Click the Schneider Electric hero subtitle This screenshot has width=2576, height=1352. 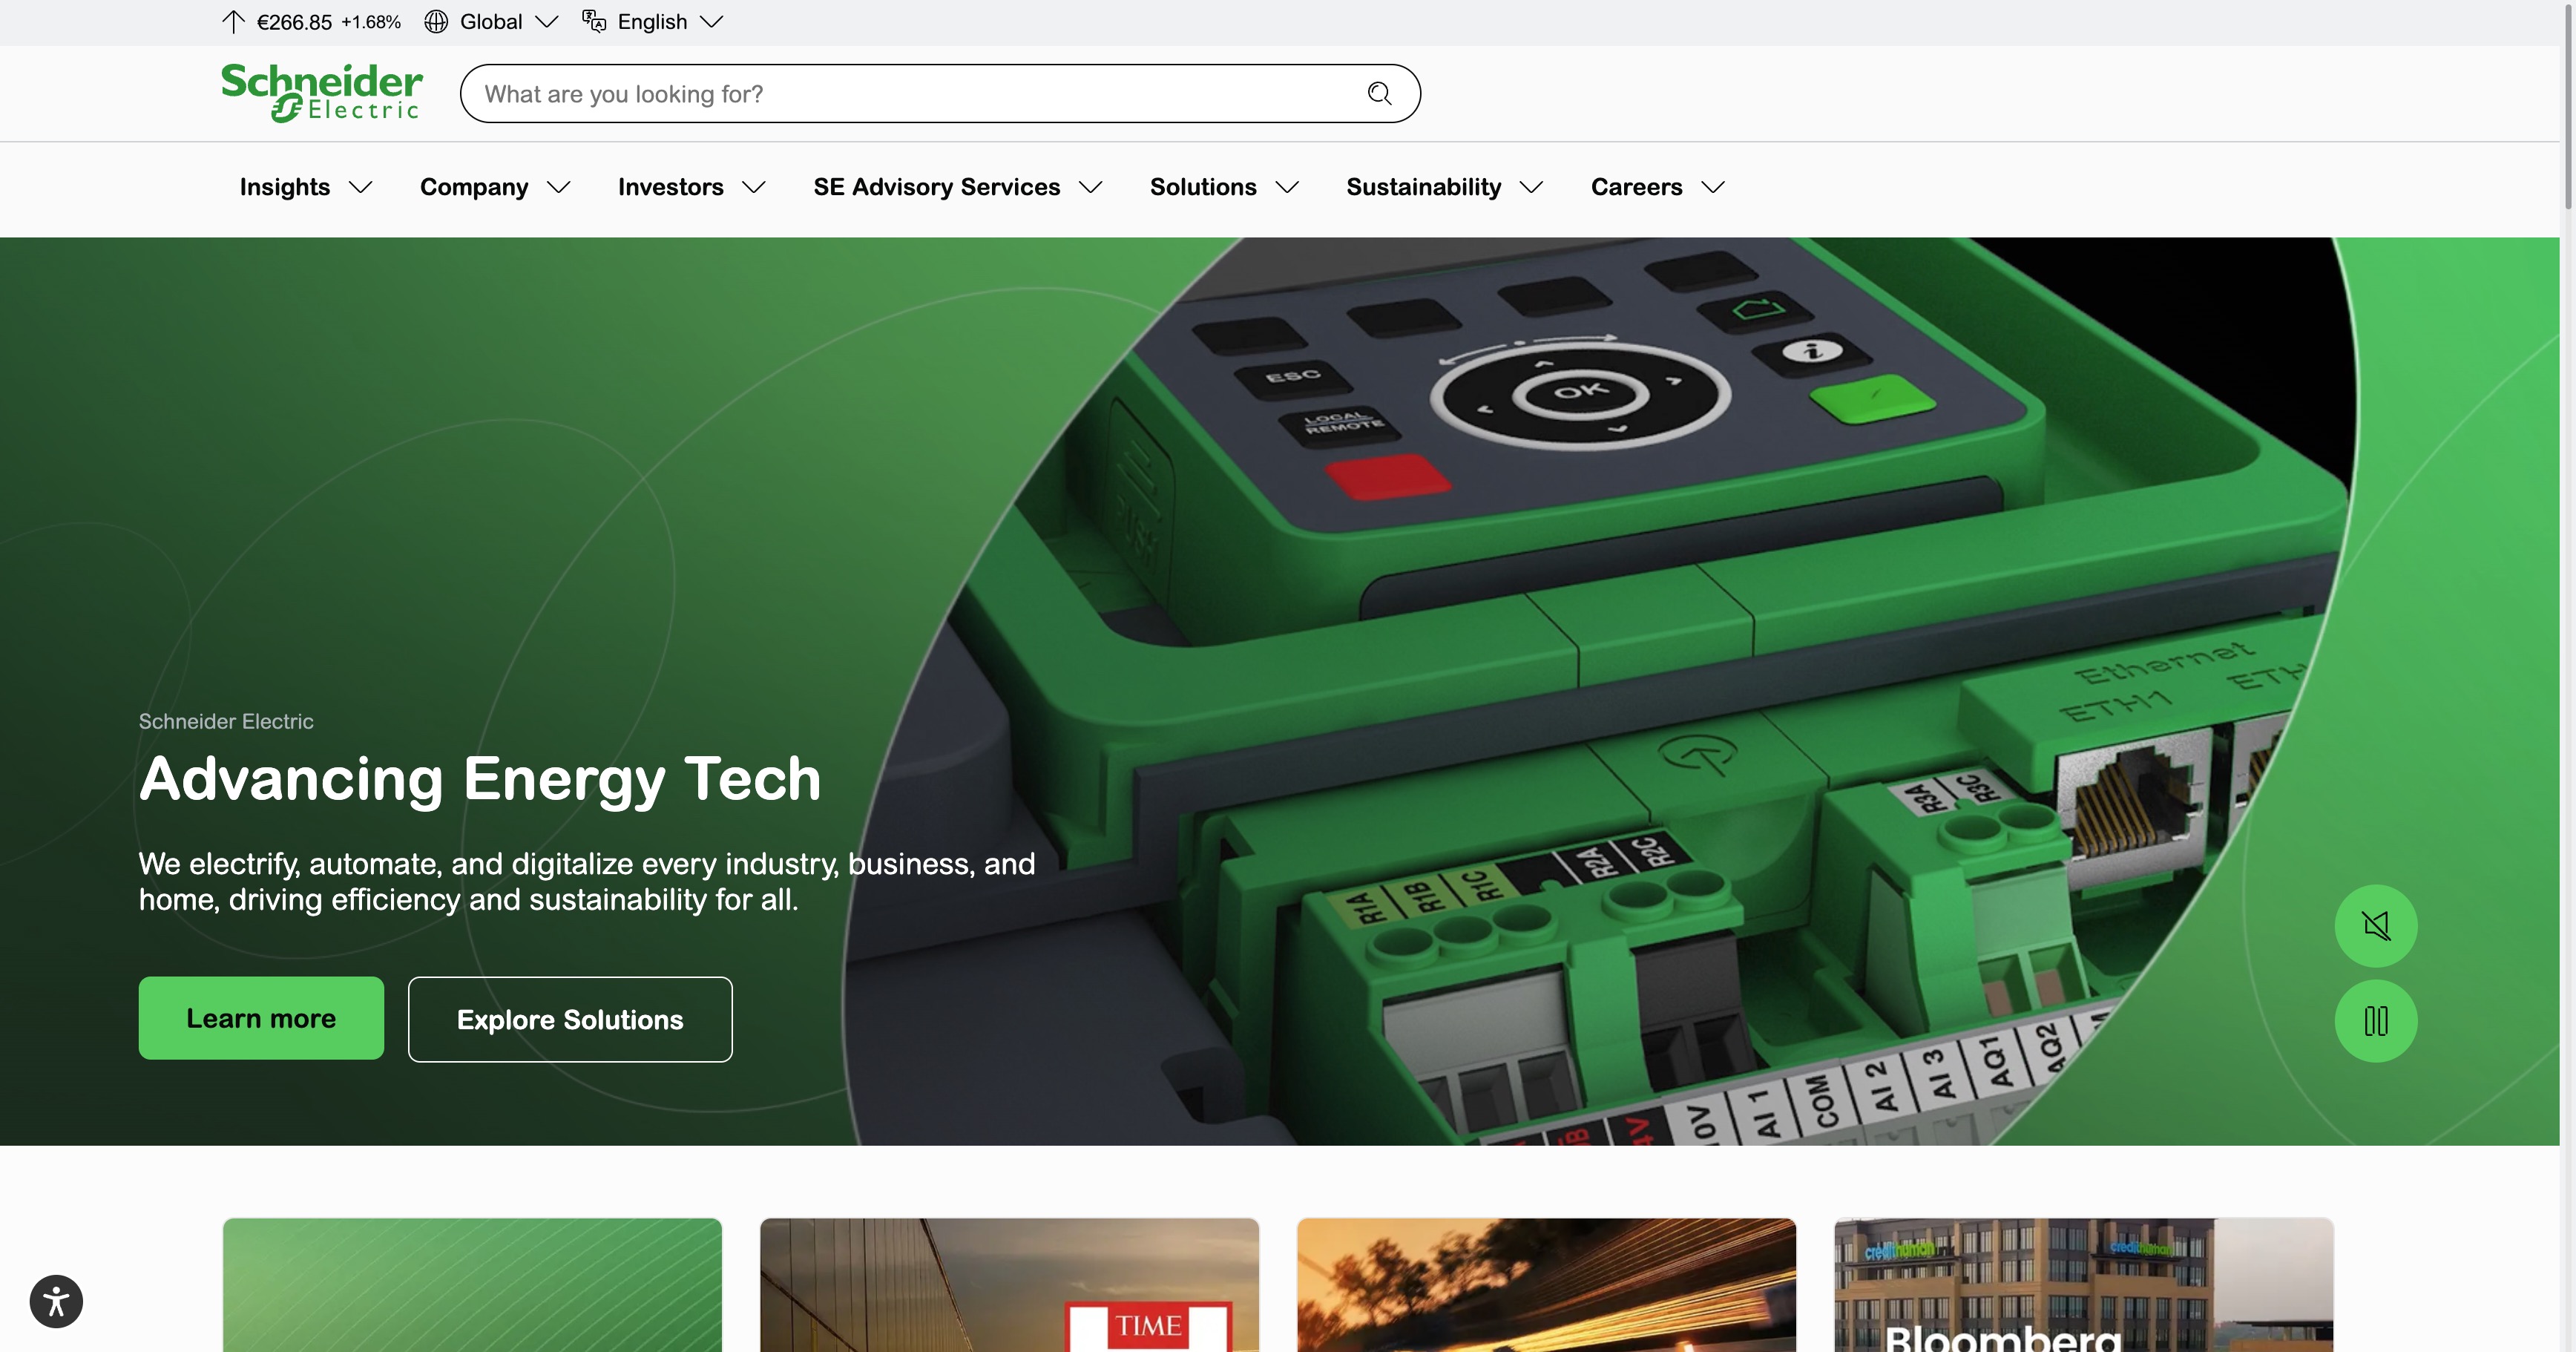pos(226,721)
